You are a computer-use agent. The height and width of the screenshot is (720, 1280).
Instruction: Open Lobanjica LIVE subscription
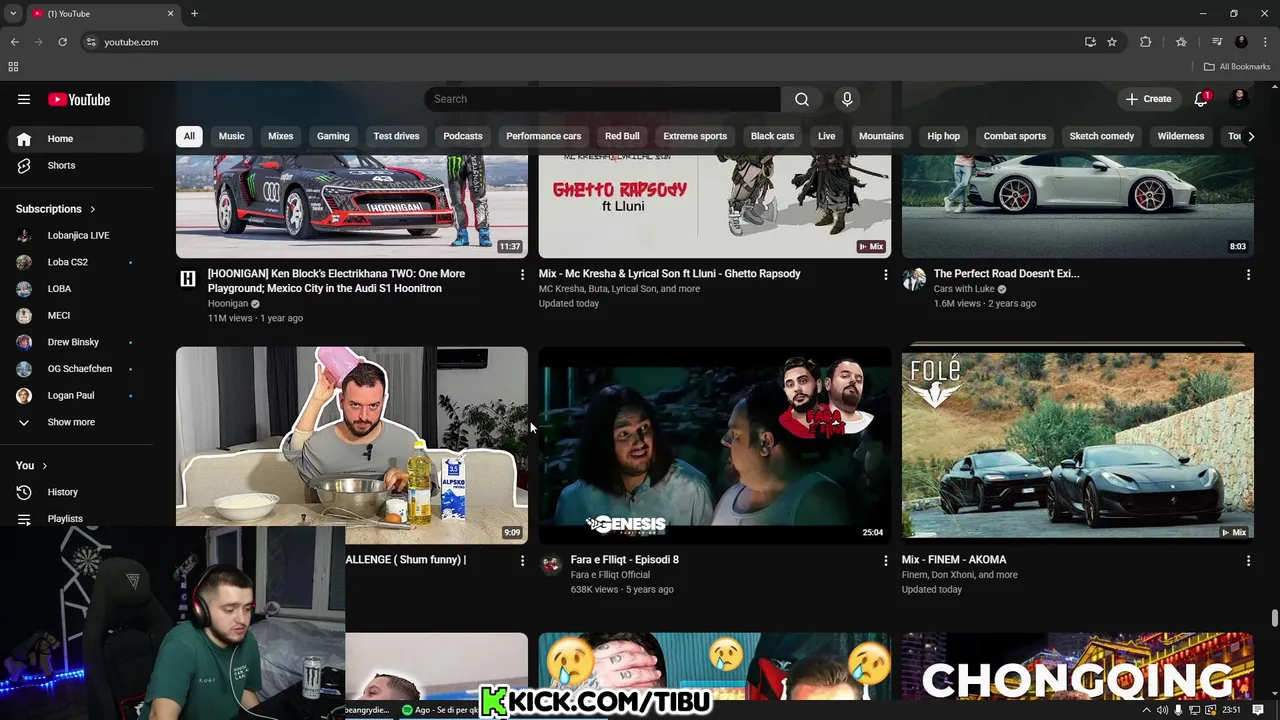point(76,235)
